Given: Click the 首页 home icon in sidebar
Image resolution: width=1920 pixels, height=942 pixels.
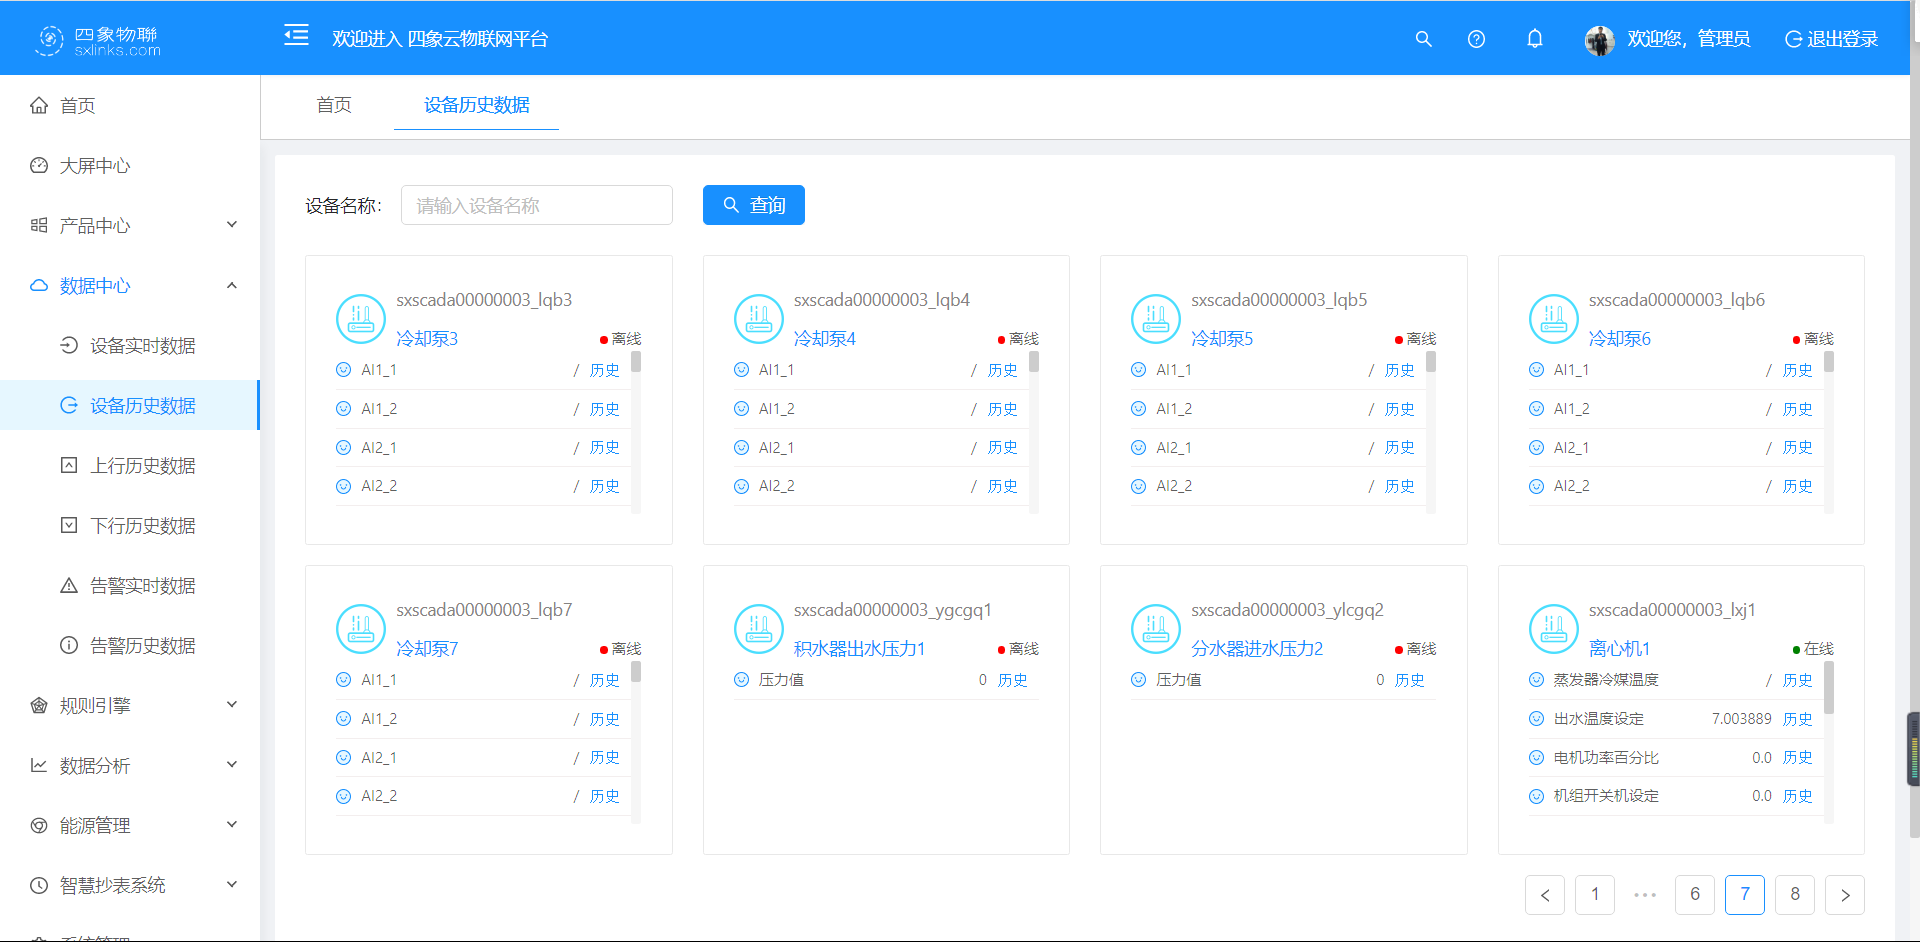Looking at the screenshot, I should point(39,106).
